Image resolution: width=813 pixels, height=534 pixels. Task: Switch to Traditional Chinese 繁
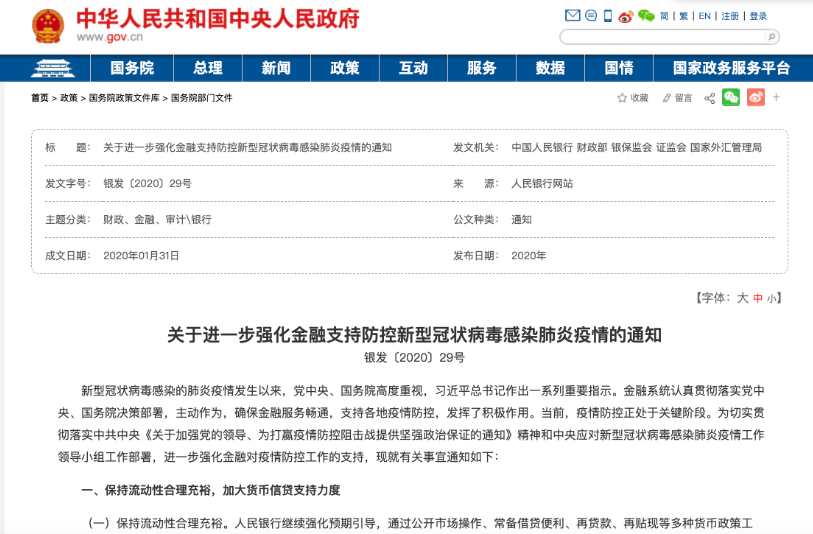[x=684, y=16]
